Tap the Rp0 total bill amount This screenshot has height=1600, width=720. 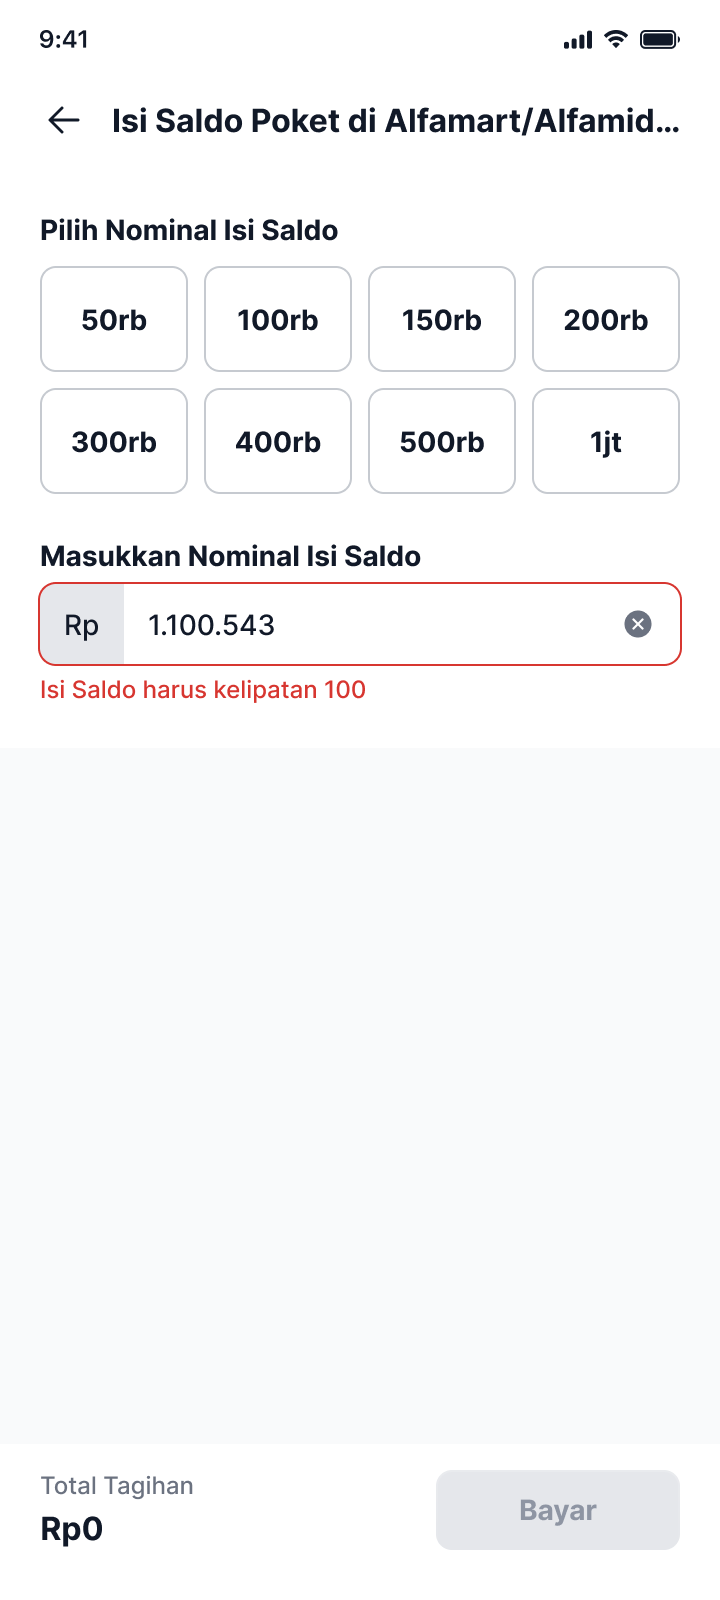[x=72, y=1529]
